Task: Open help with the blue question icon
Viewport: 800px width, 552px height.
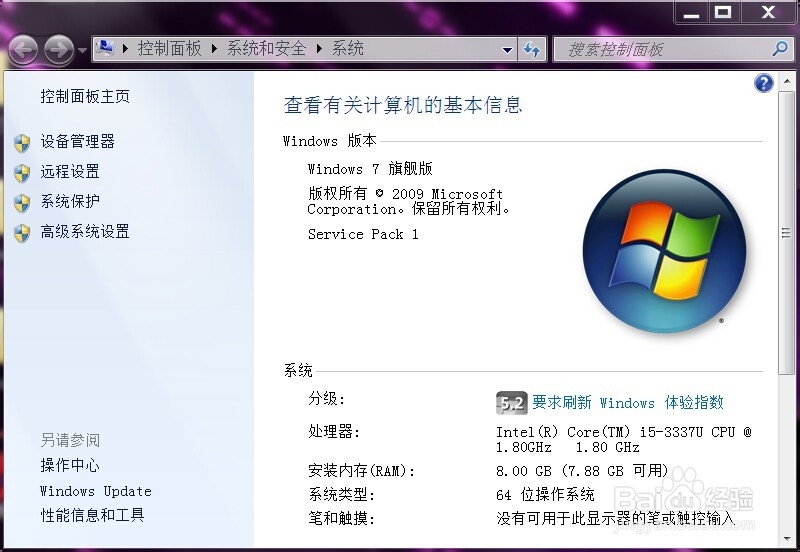Action: click(x=763, y=83)
